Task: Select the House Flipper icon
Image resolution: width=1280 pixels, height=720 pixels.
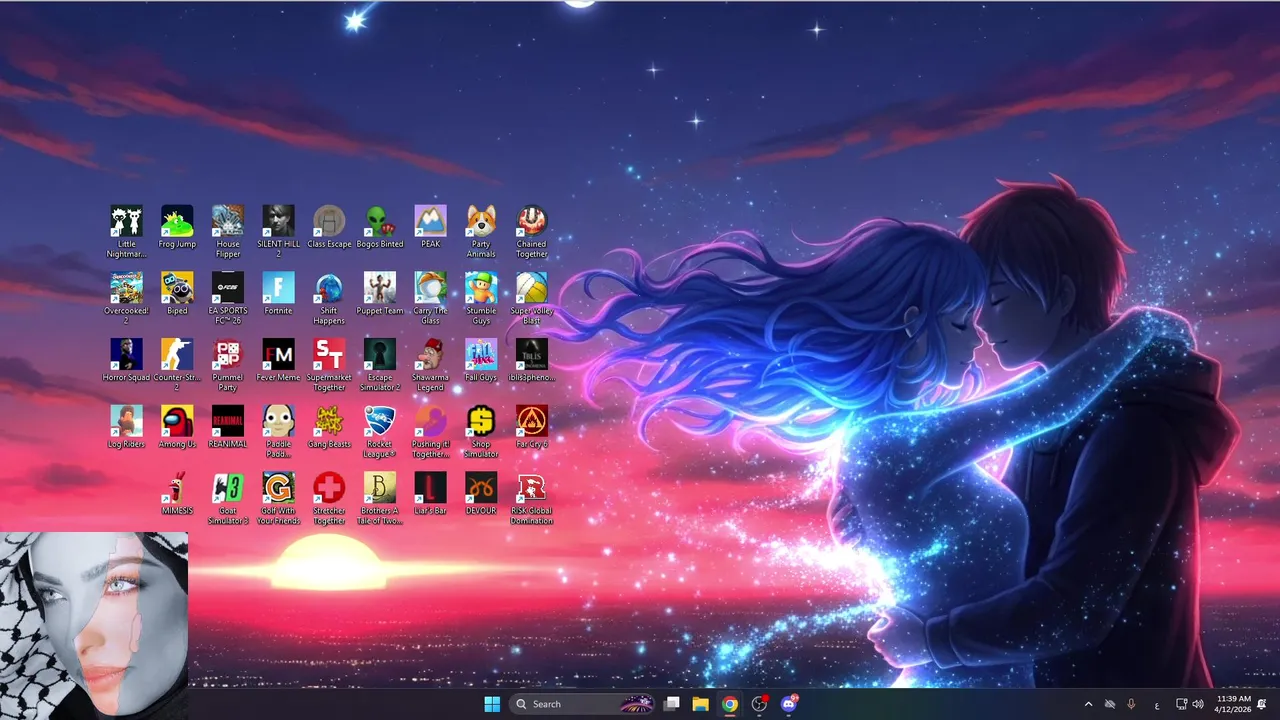Action: (x=228, y=231)
